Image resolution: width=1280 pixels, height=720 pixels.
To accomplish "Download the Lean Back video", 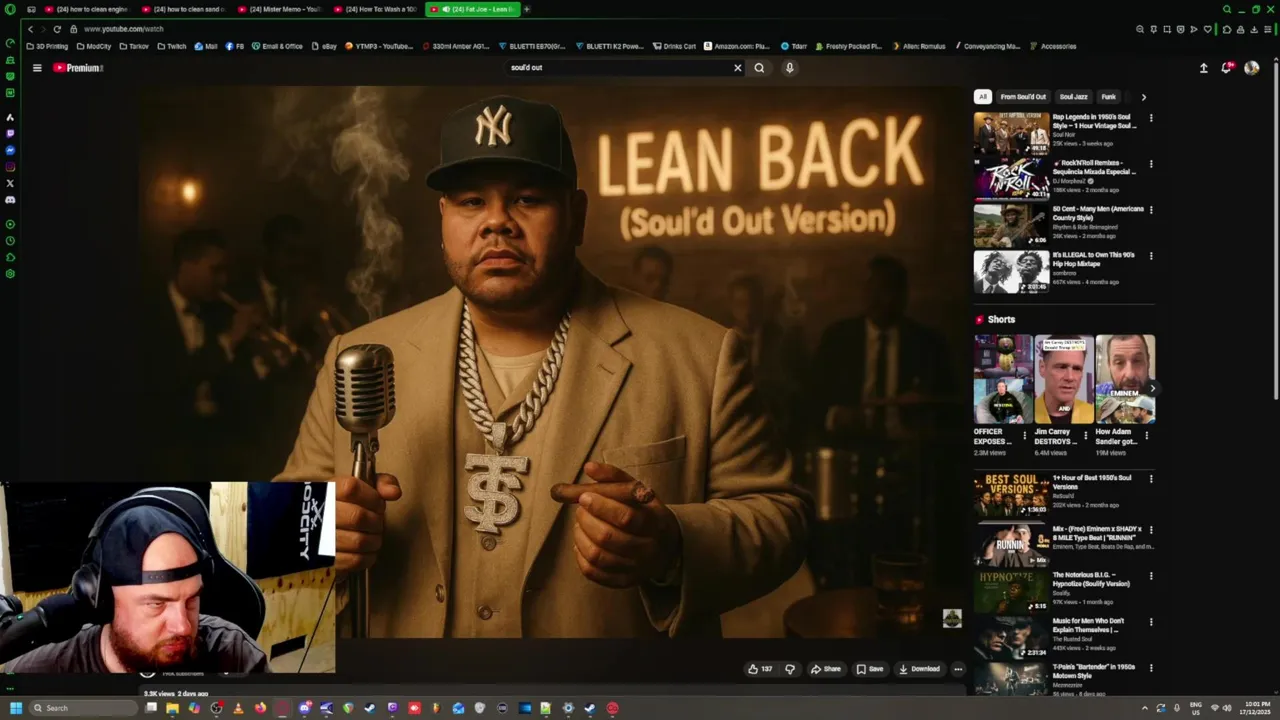I will (919, 669).
